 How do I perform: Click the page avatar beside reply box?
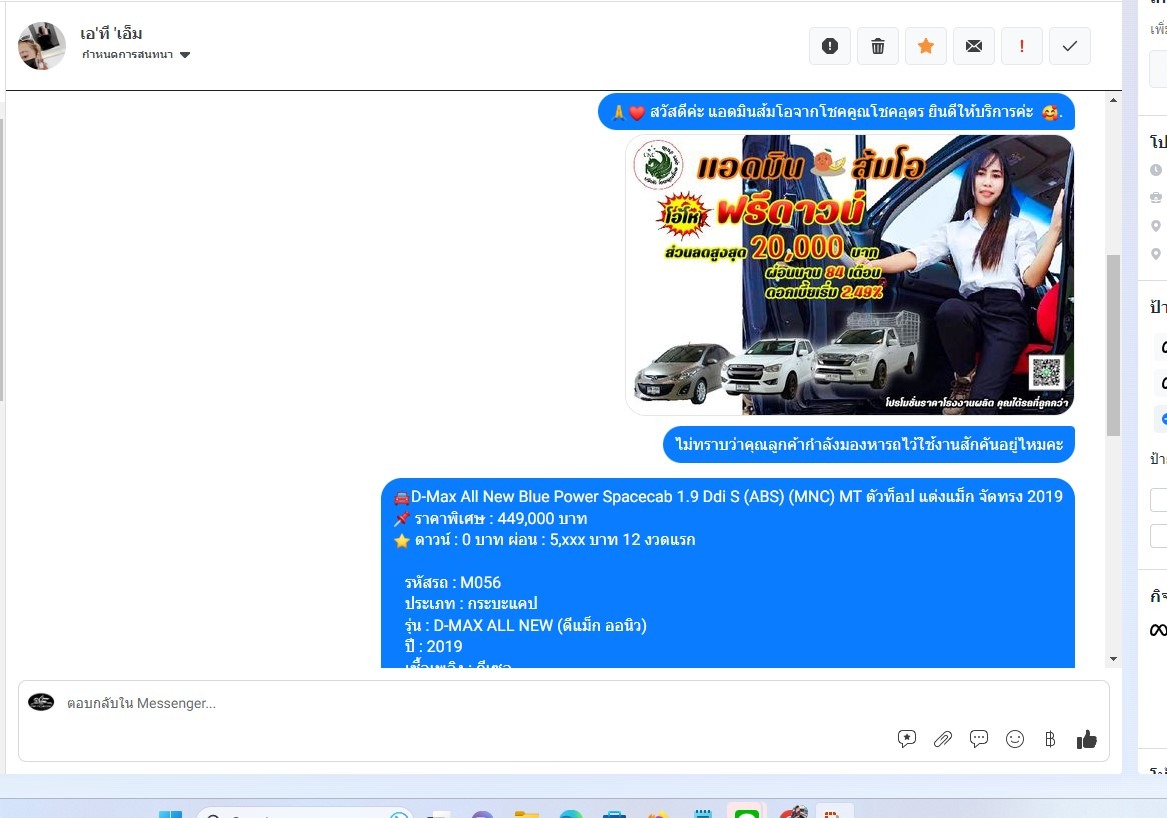[x=41, y=702]
